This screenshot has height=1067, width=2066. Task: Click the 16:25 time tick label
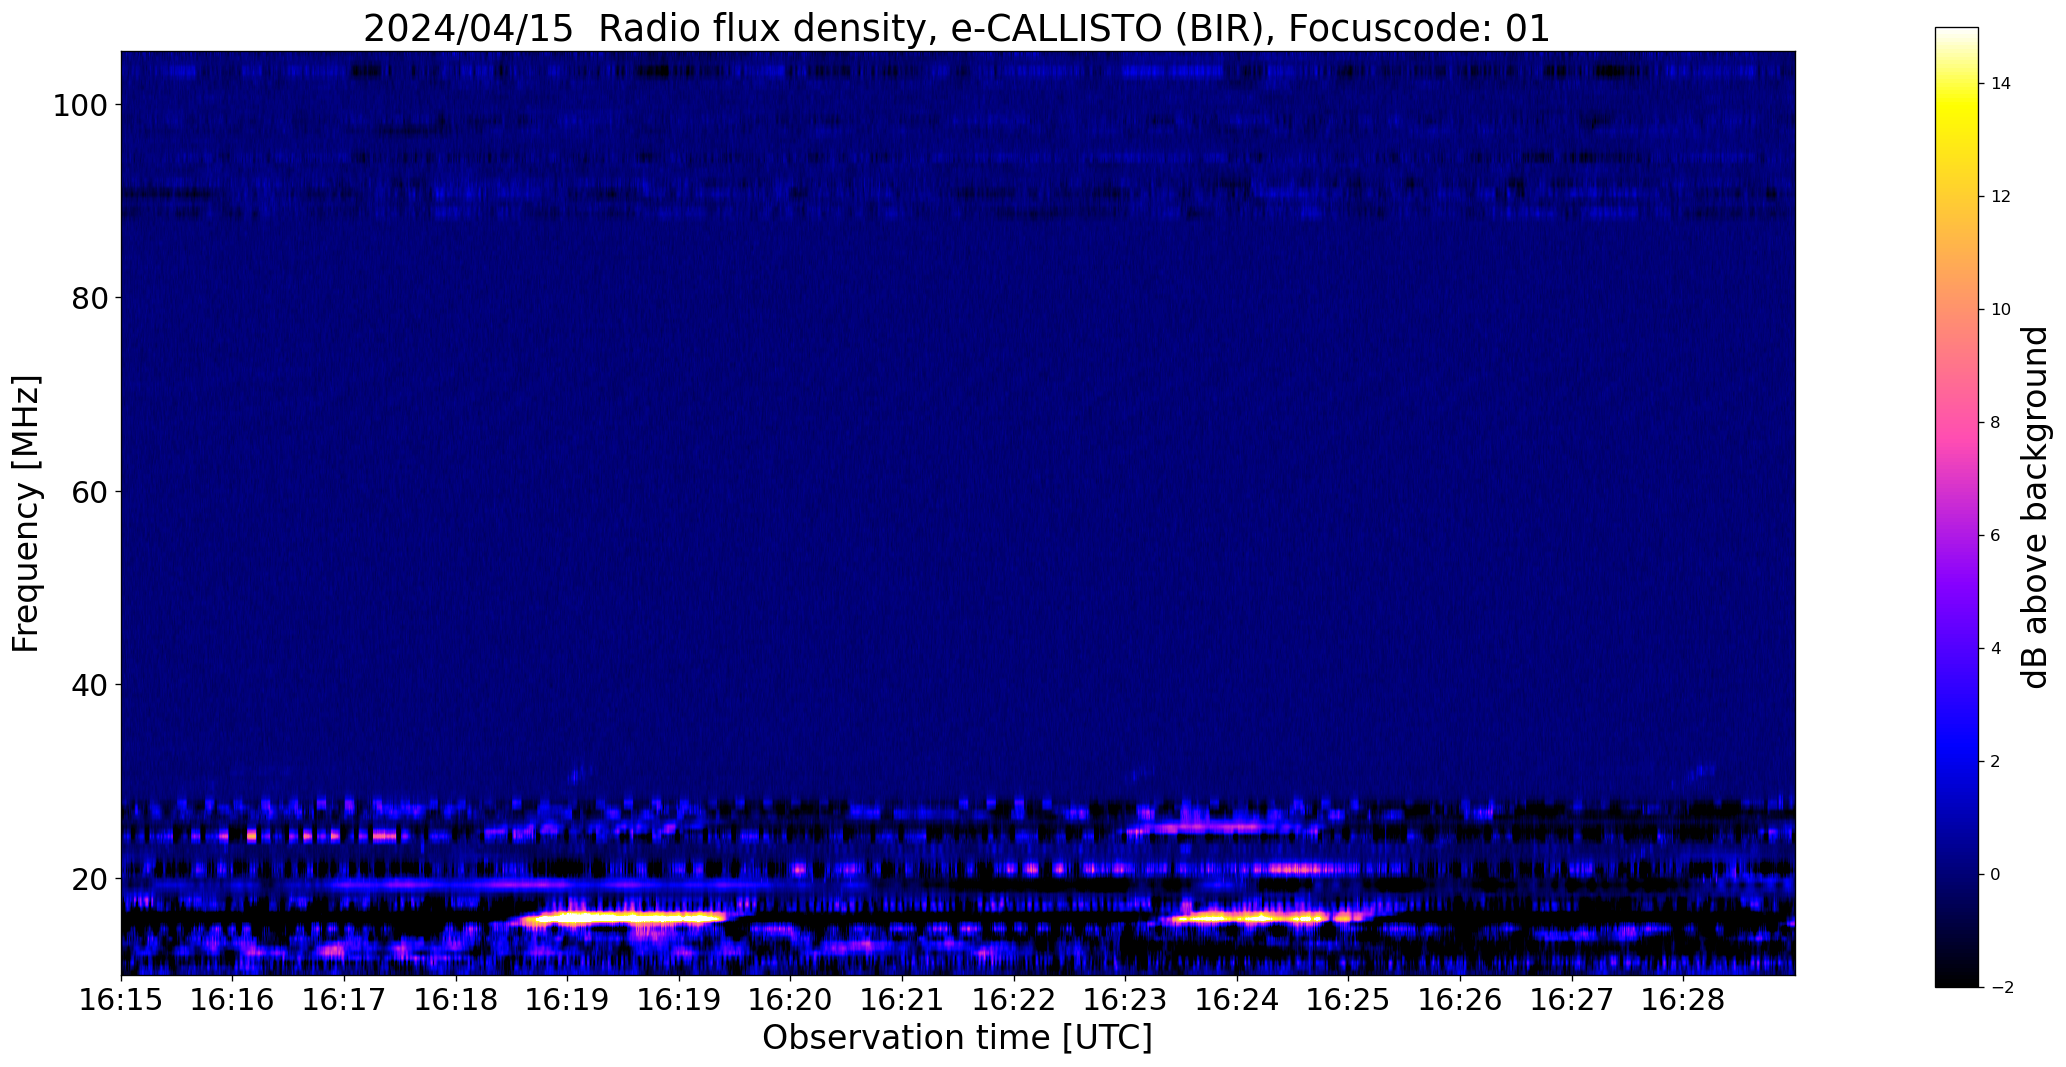point(1348,1000)
